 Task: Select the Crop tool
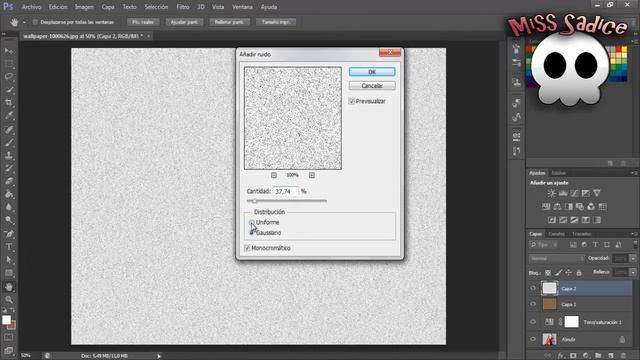coord(9,102)
